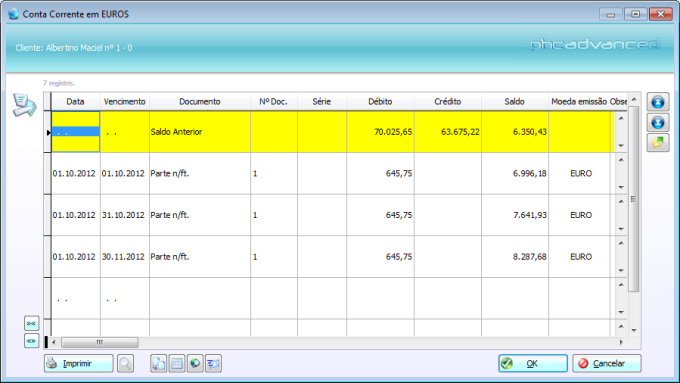Click the Nº Doc. column header

tap(274, 101)
